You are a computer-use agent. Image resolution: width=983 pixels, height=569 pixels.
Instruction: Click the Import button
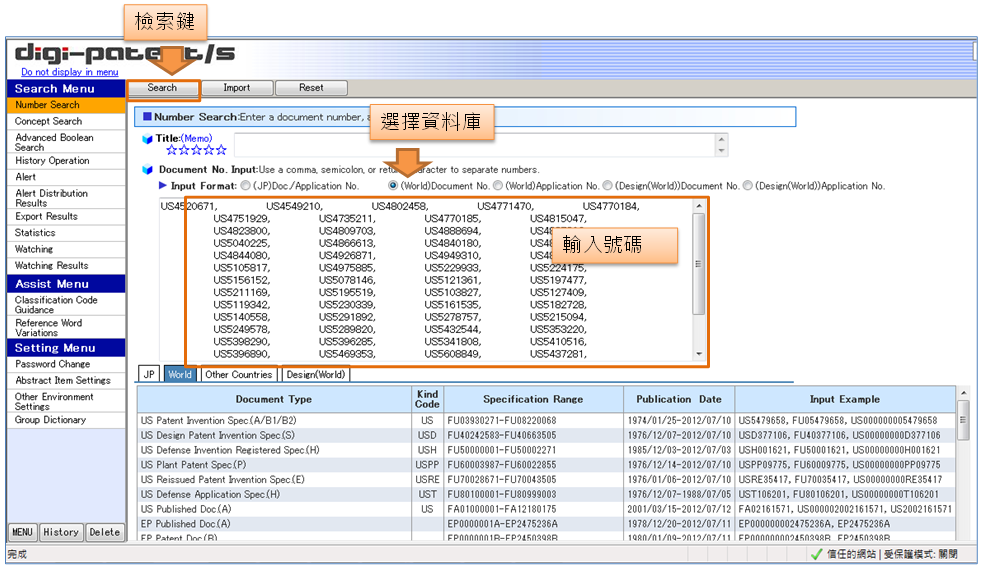(x=237, y=88)
